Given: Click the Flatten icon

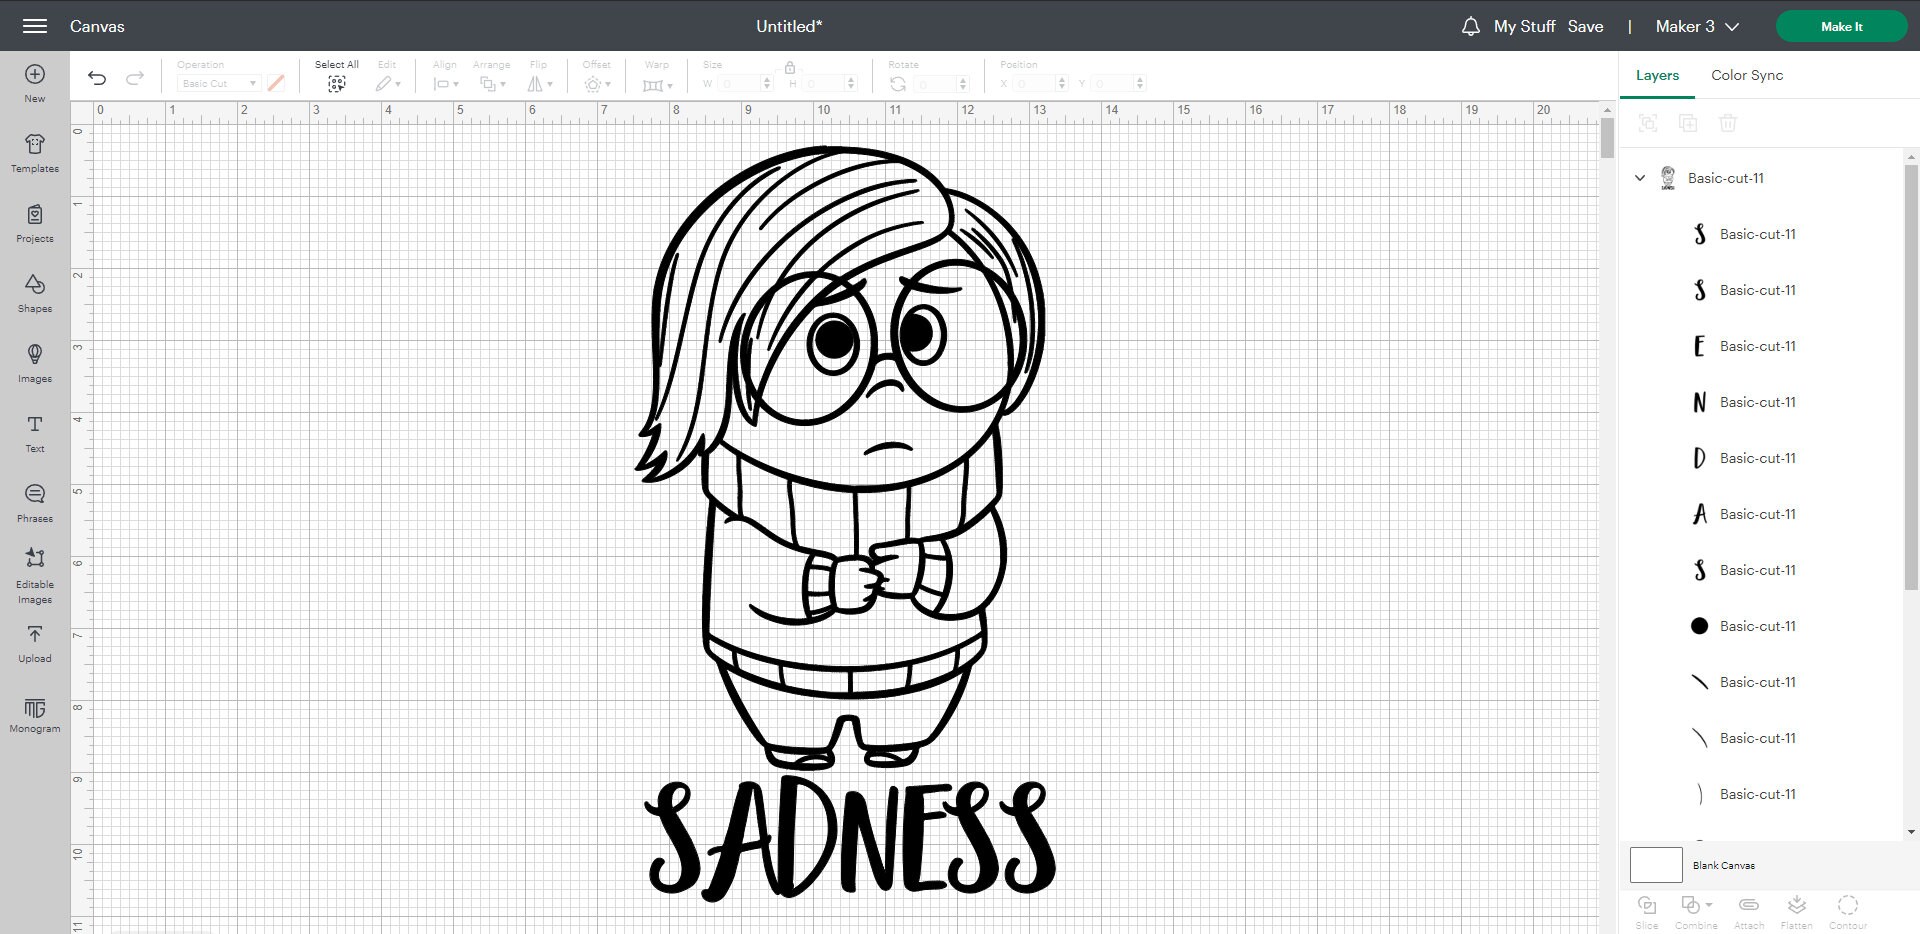Looking at the screenshot, I should coord(1797,908).
